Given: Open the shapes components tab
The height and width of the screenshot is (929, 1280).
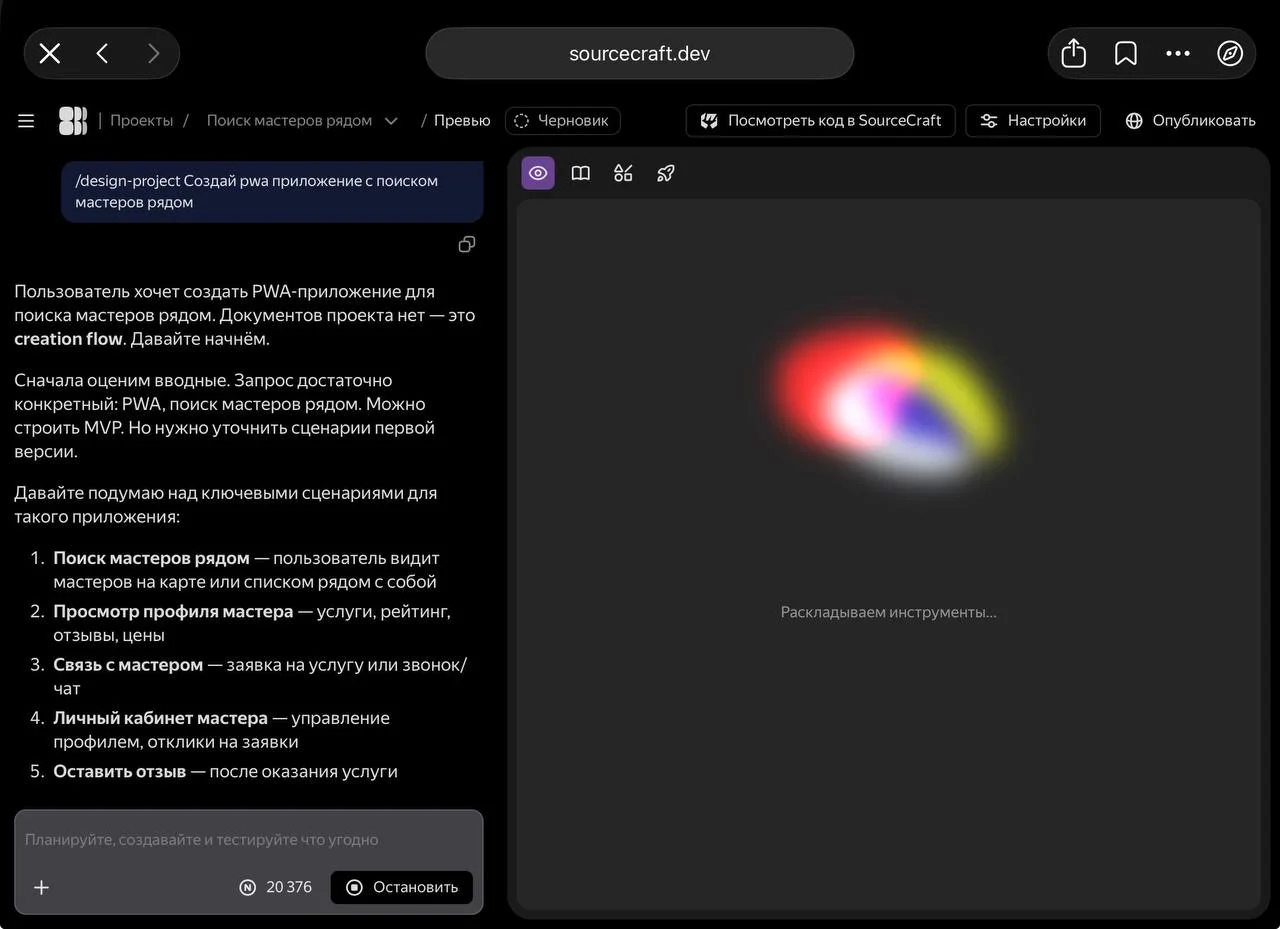Looking at the screenshot, I should point(623,173).
